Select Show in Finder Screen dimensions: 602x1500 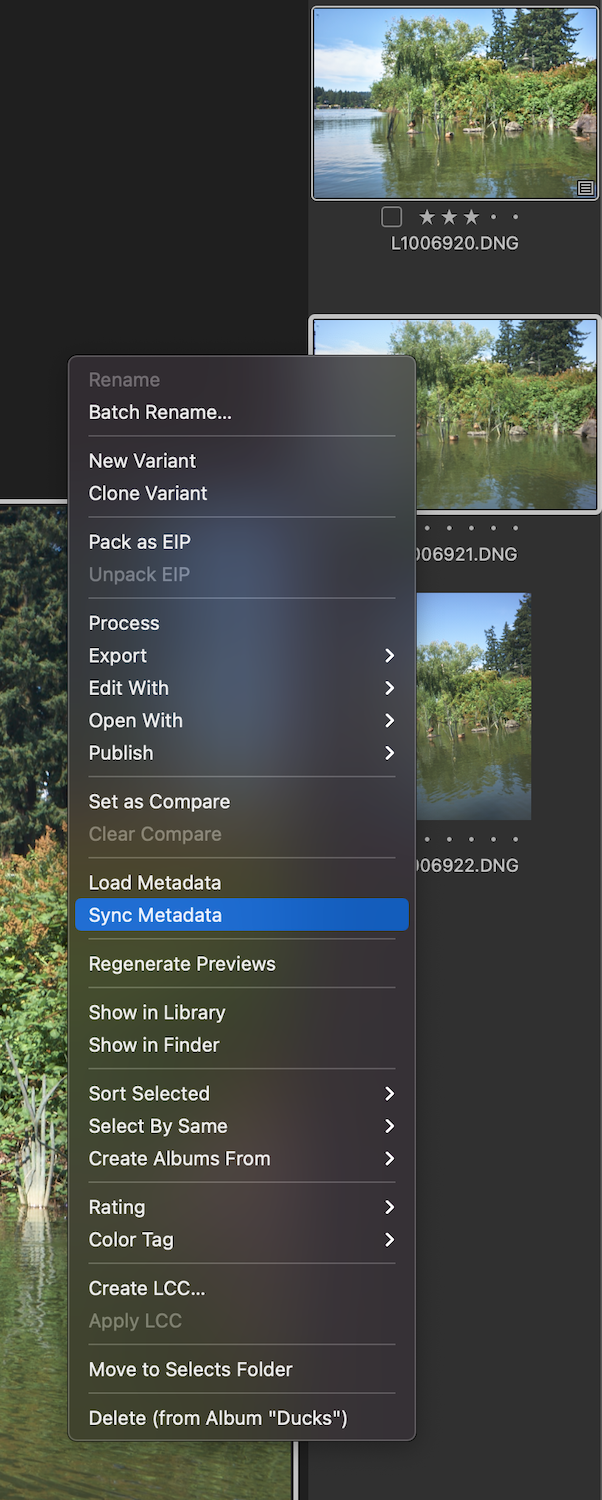(x=154, y=1045)
